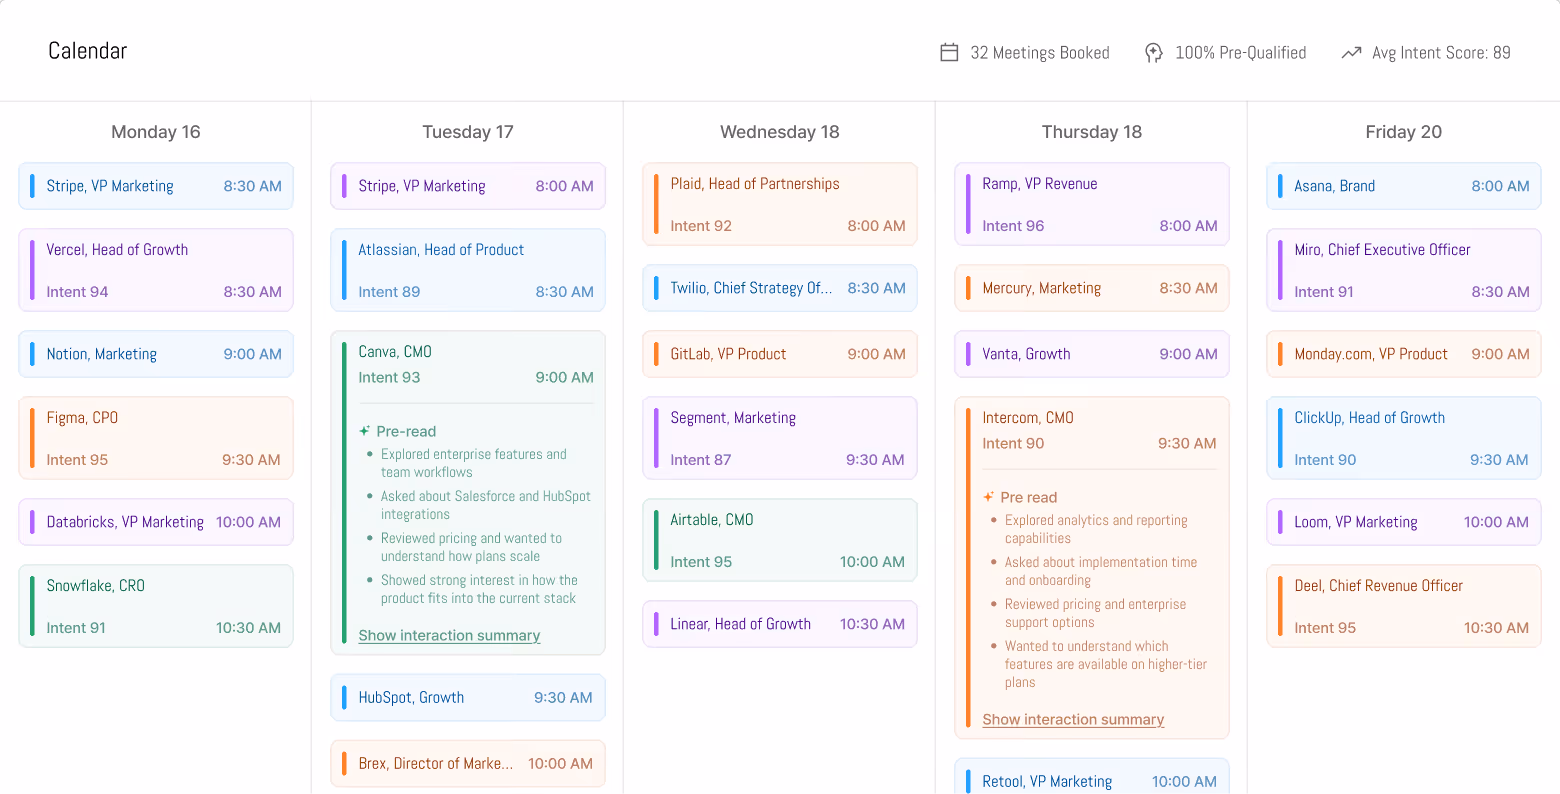Screen dimensions: 1560x794
Task: Open the GitLab, VP Product meeting
Action: click(780, 354)
